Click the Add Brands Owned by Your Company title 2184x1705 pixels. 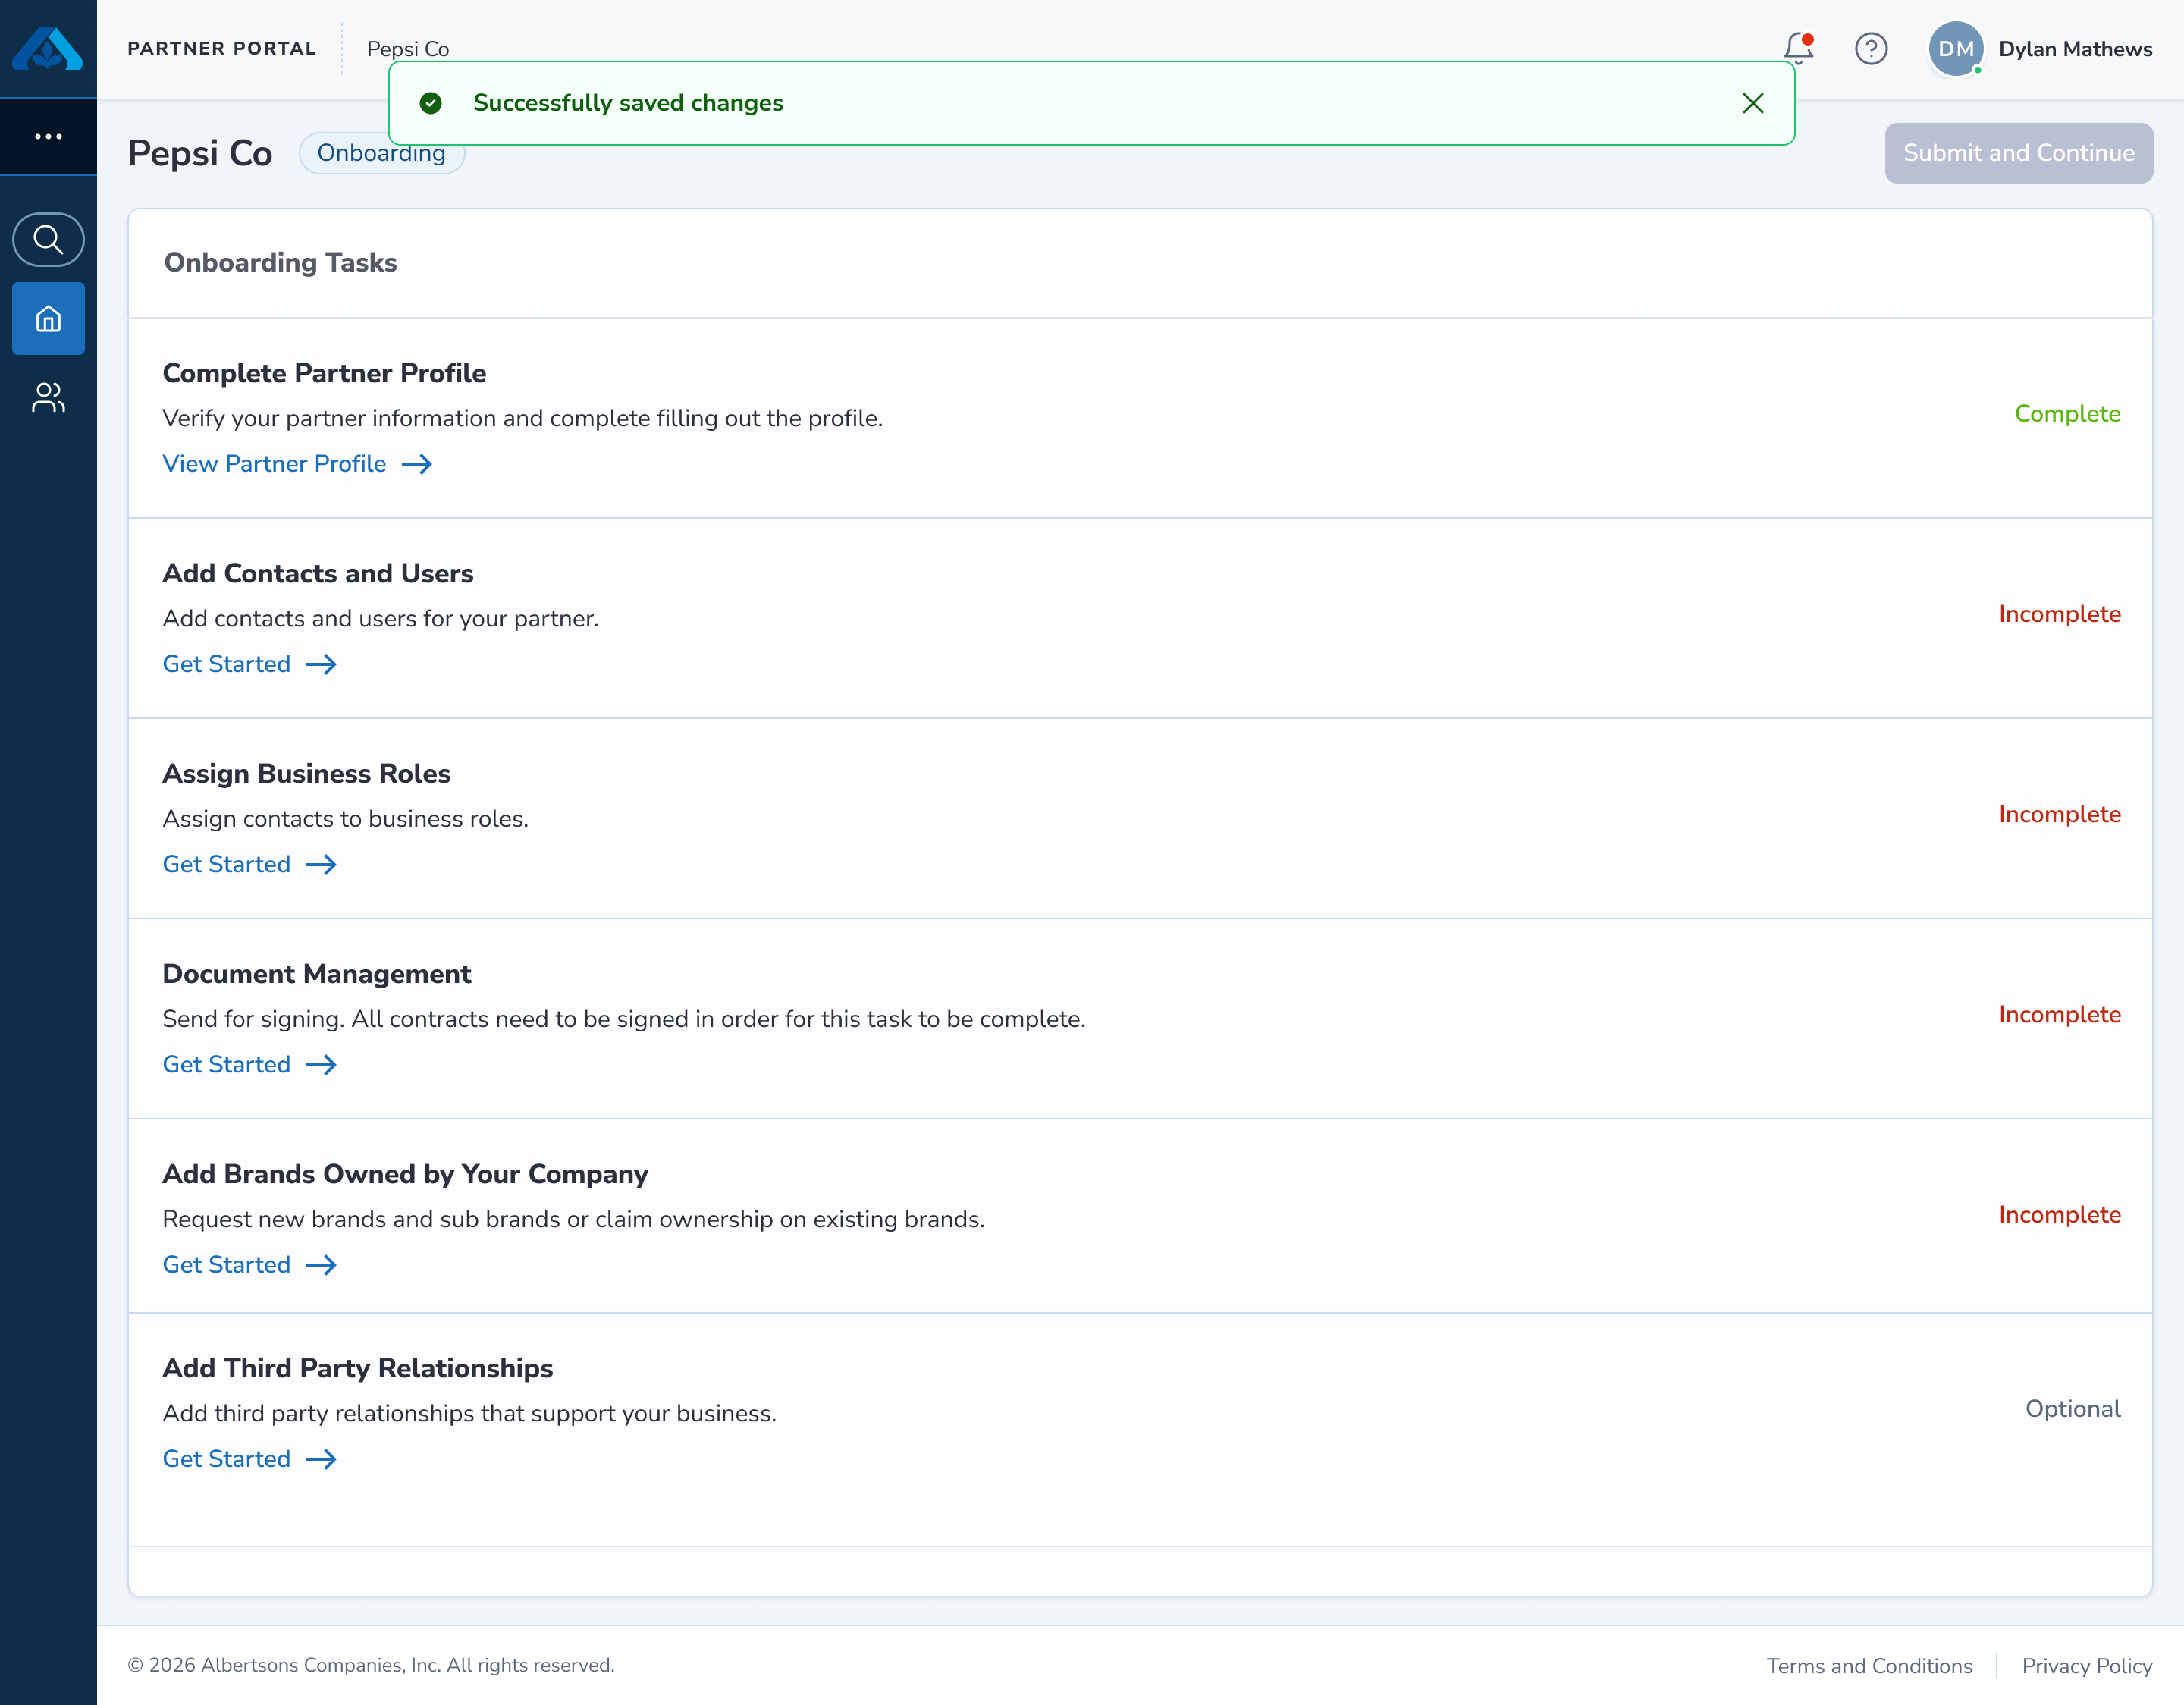coord(406,1173)
